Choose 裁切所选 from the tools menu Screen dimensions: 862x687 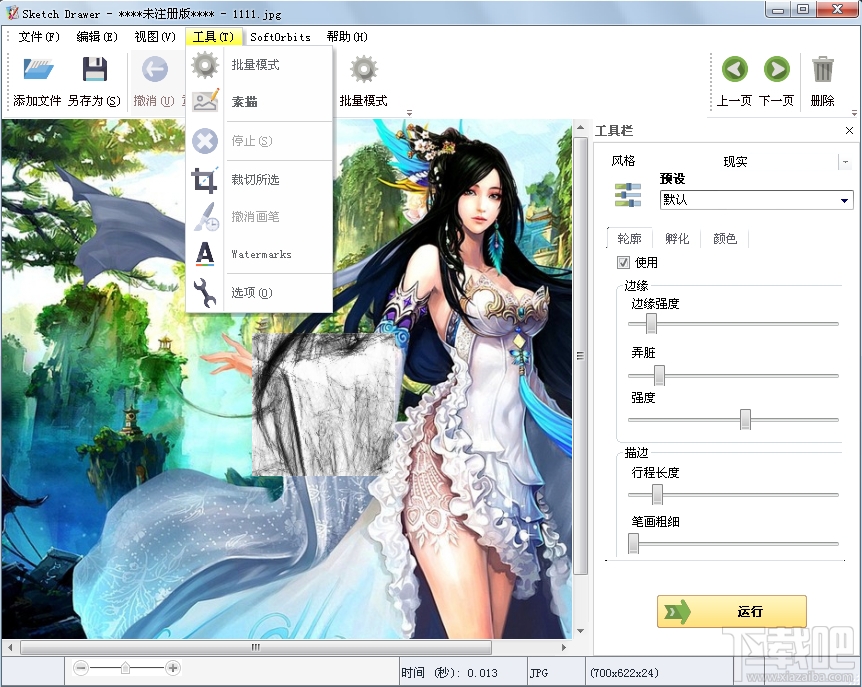[259, 180]
